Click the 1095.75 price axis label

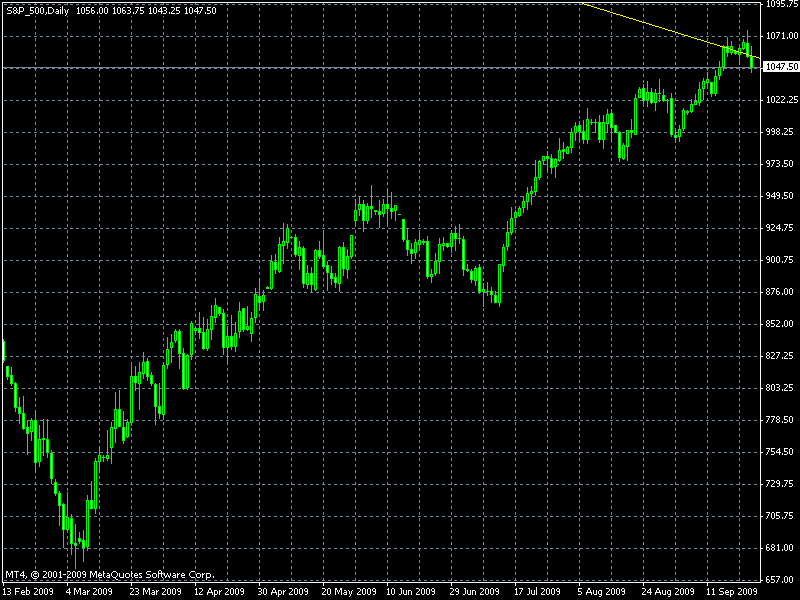coord(779,5)
